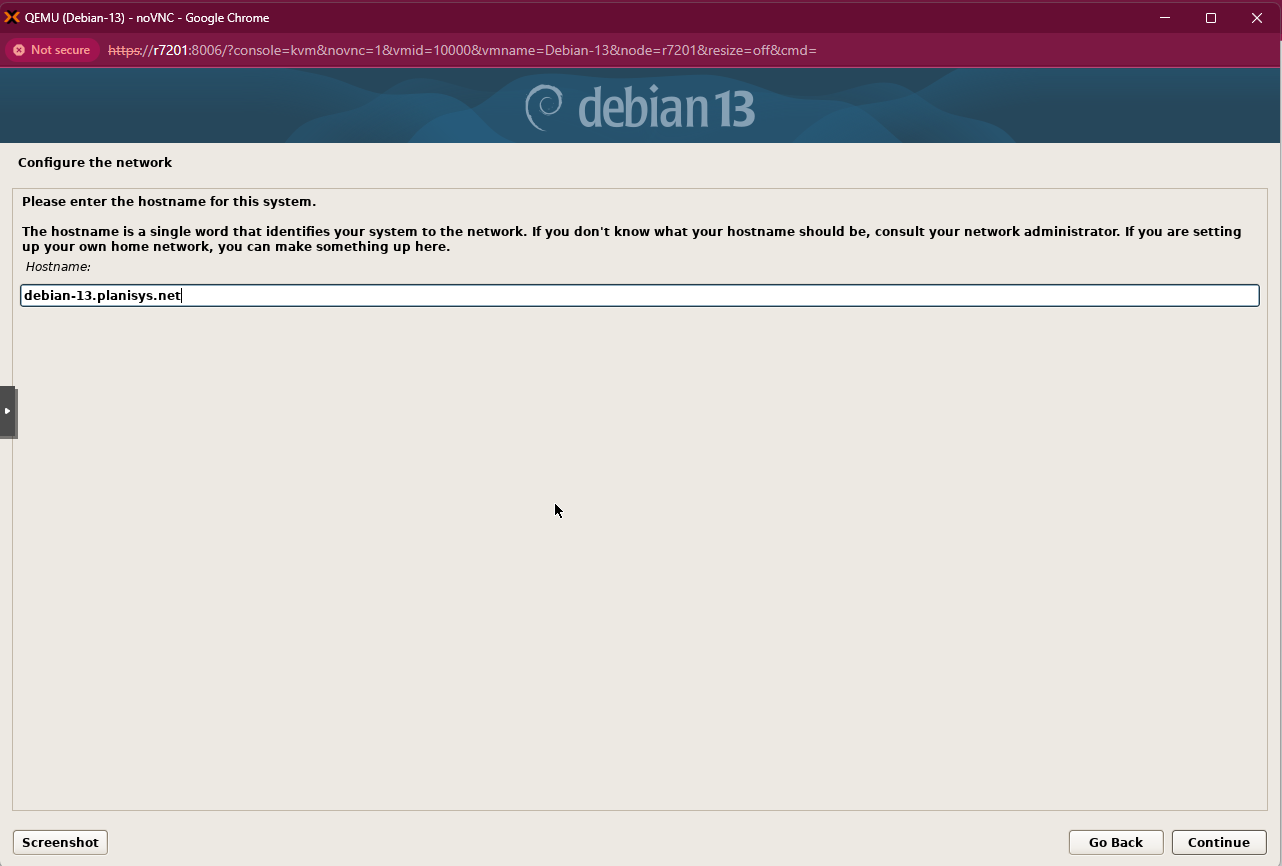Click the circular warning icon beside Not secure
1282x866 pixels.
pyautogui.click(x=18, y=49)
